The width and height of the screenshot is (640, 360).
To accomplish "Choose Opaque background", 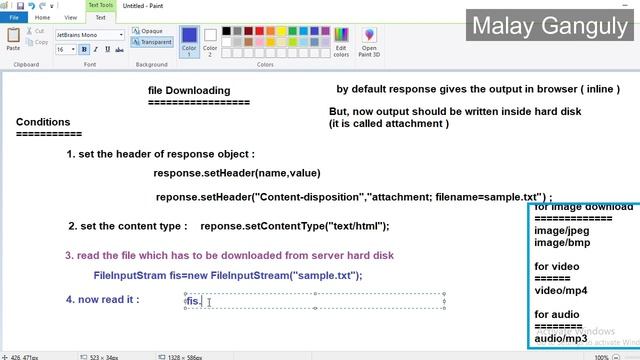I will [147, 31].
